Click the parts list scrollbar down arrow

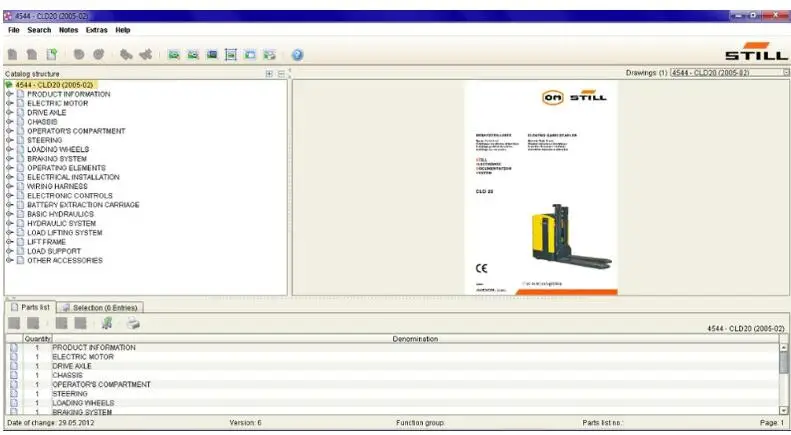(x=783, y=411)
